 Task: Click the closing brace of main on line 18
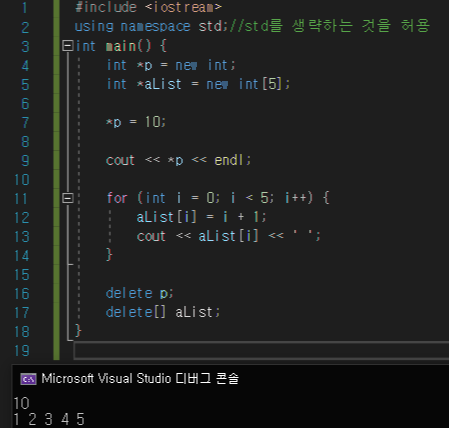[78, 331]
